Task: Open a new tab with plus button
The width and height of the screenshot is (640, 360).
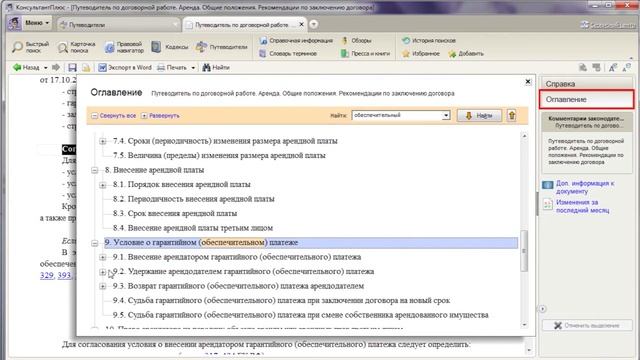Action: [x=313, y=24]
